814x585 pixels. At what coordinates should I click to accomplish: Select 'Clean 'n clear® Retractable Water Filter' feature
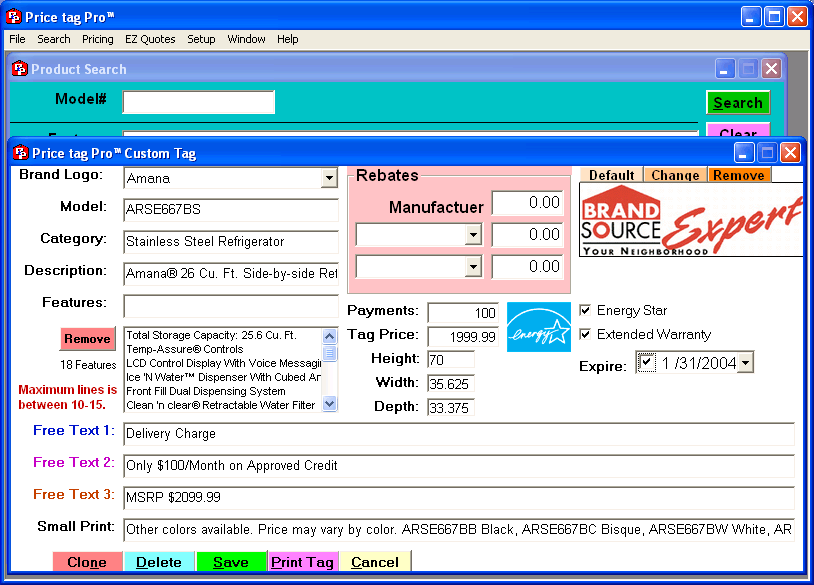221,405
